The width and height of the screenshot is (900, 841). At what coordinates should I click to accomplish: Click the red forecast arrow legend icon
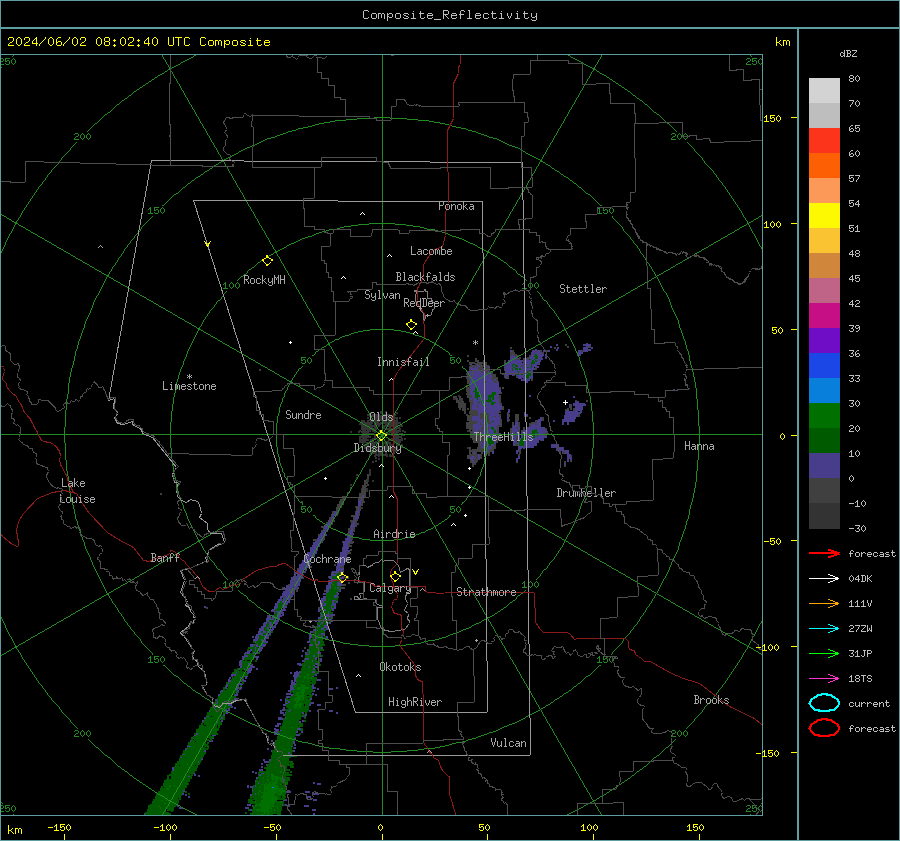(824, 553)
